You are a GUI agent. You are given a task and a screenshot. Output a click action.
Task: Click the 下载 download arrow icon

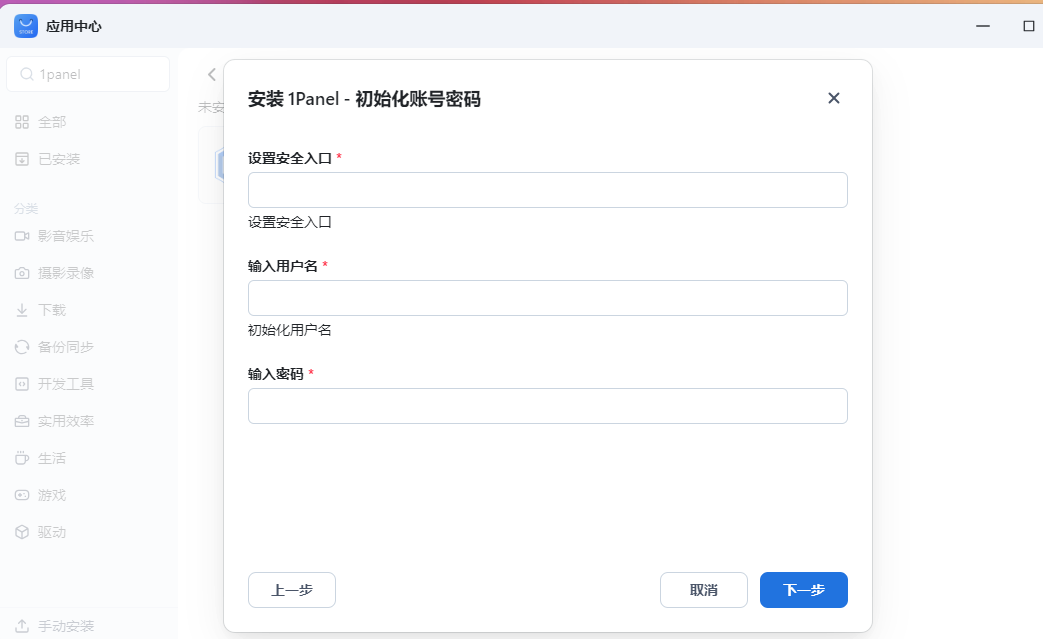tap(22, 310)
